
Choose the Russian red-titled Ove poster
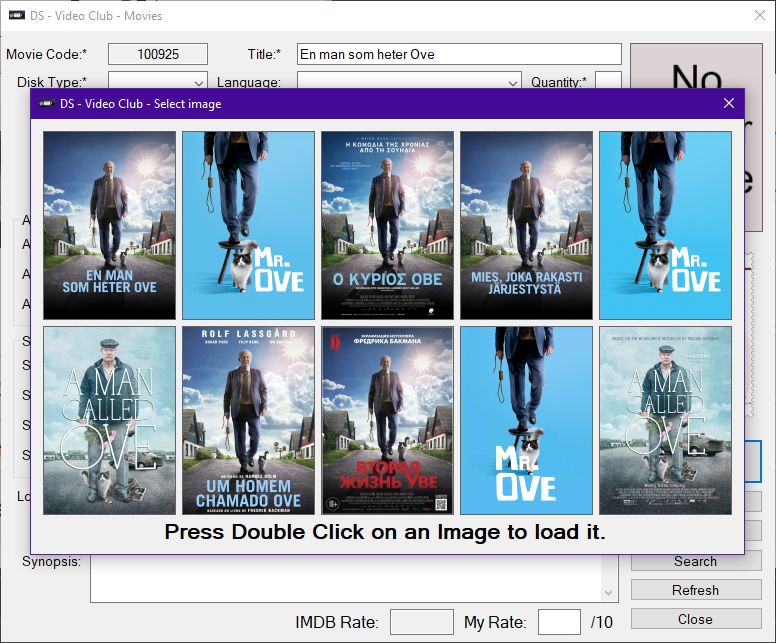pos(388,420)
